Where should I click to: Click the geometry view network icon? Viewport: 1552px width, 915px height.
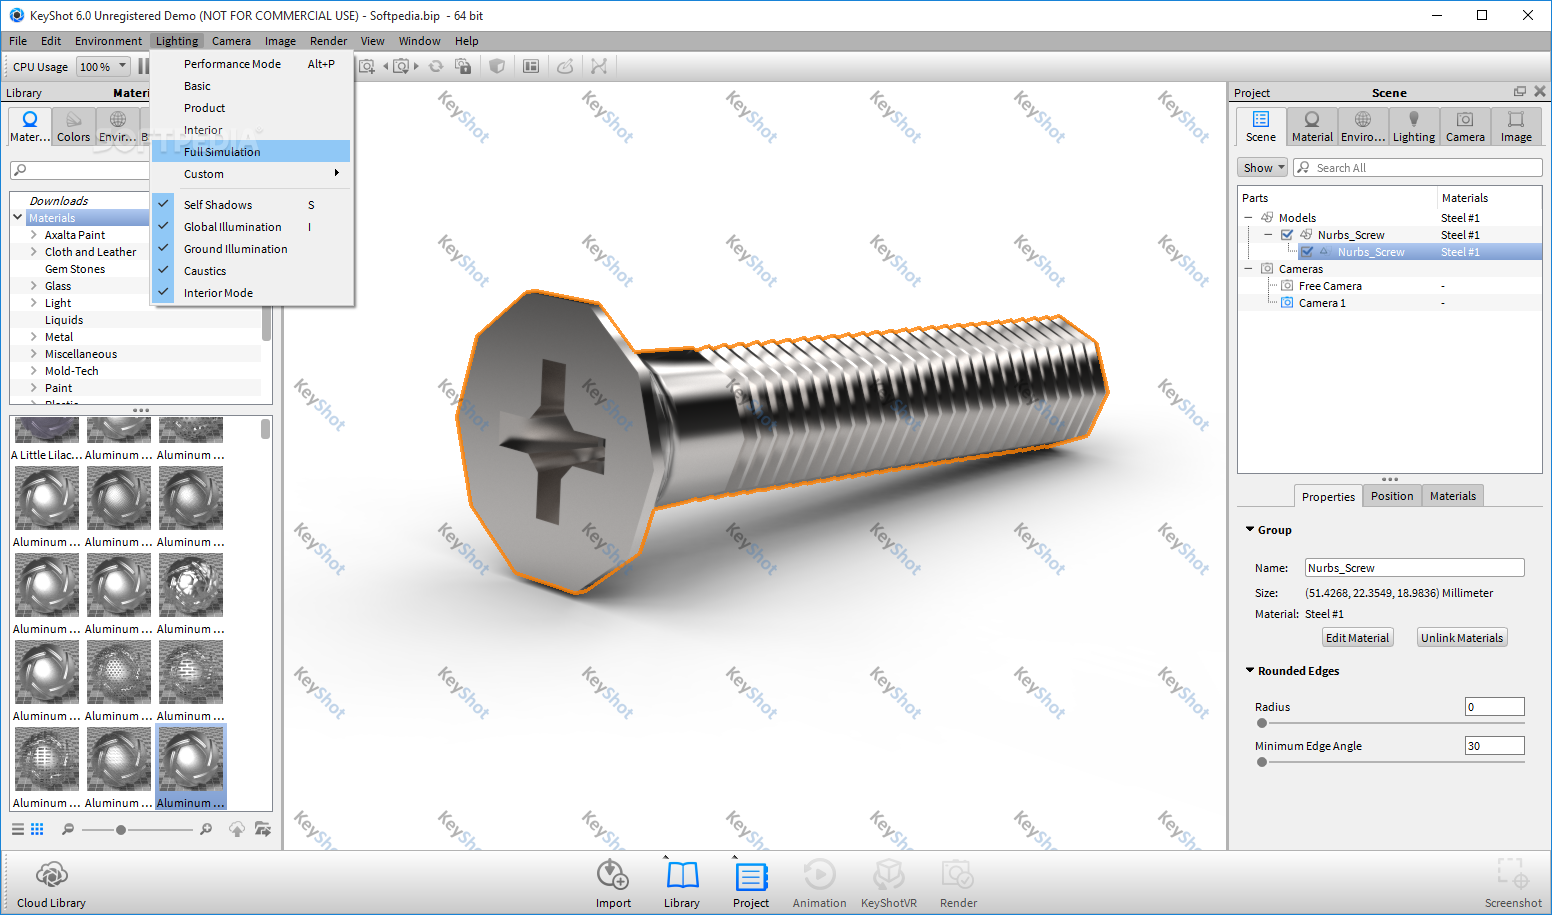tap(599, 66)
